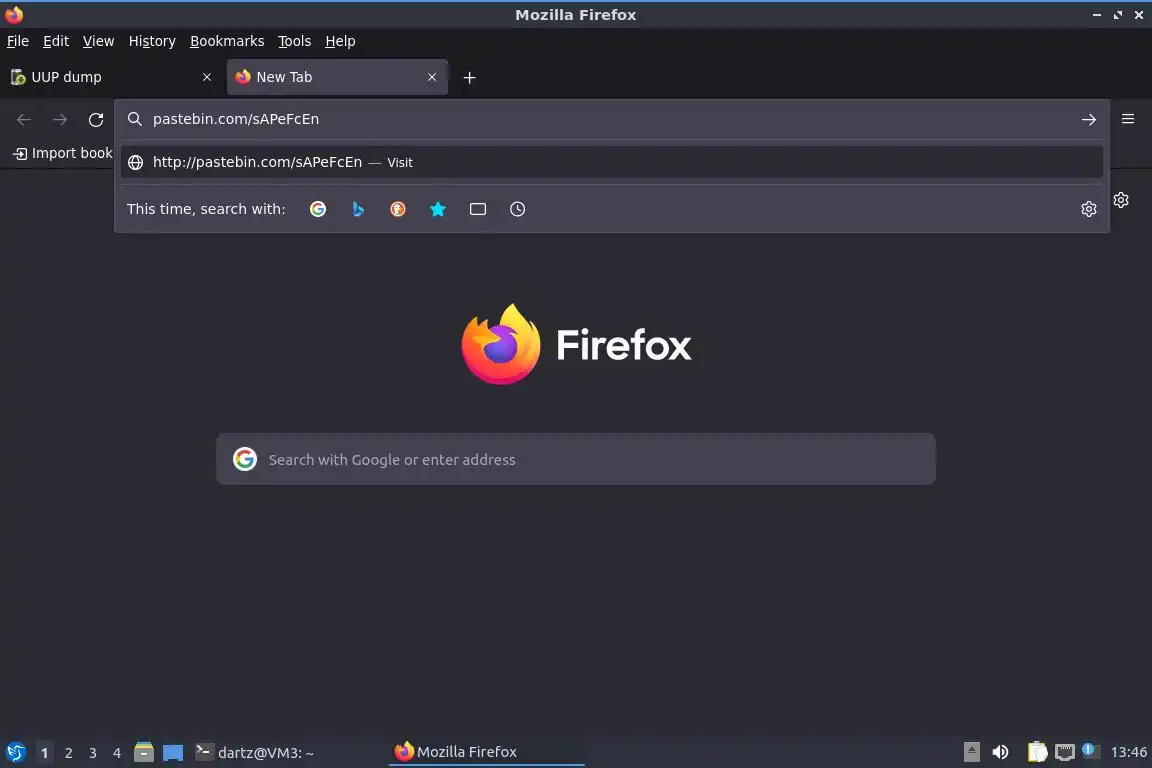This screenshot has width=1152, height=768.
Task: Switch to the UUP dump tab
Action: click(x=112, y=77)
